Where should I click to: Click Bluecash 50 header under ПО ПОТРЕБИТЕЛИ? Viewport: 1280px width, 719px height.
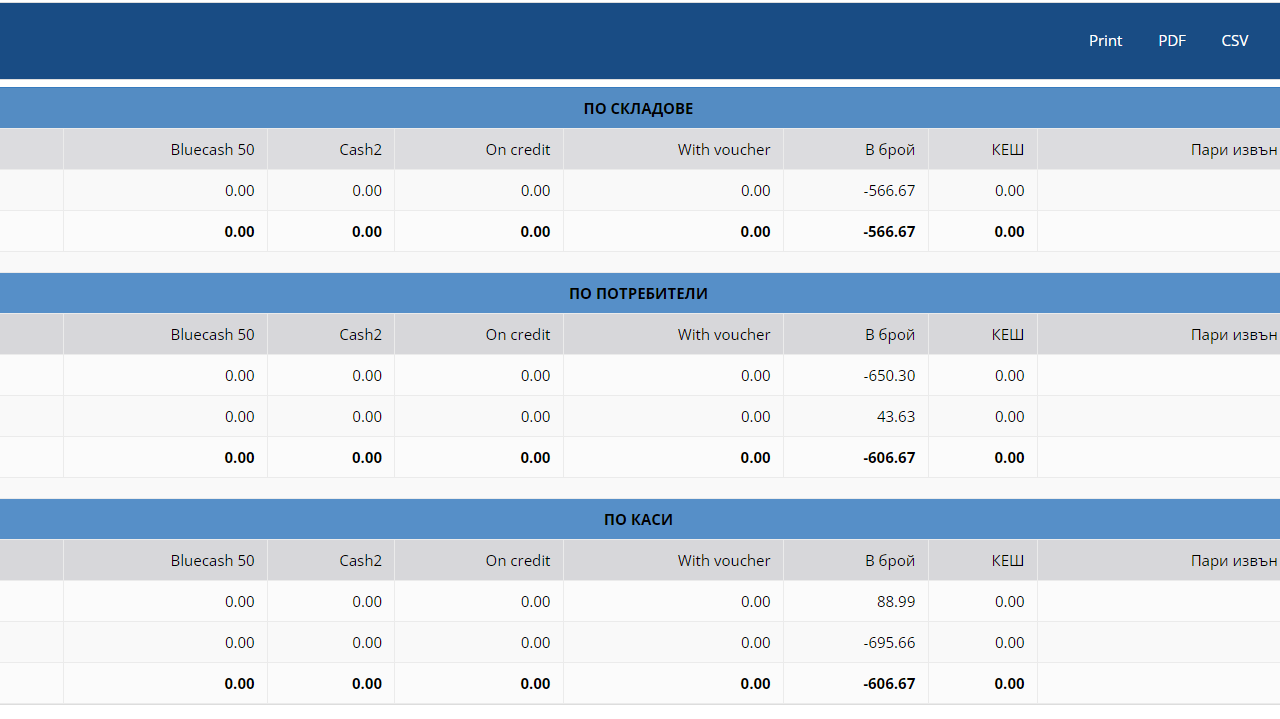click(x=212, y=335)
